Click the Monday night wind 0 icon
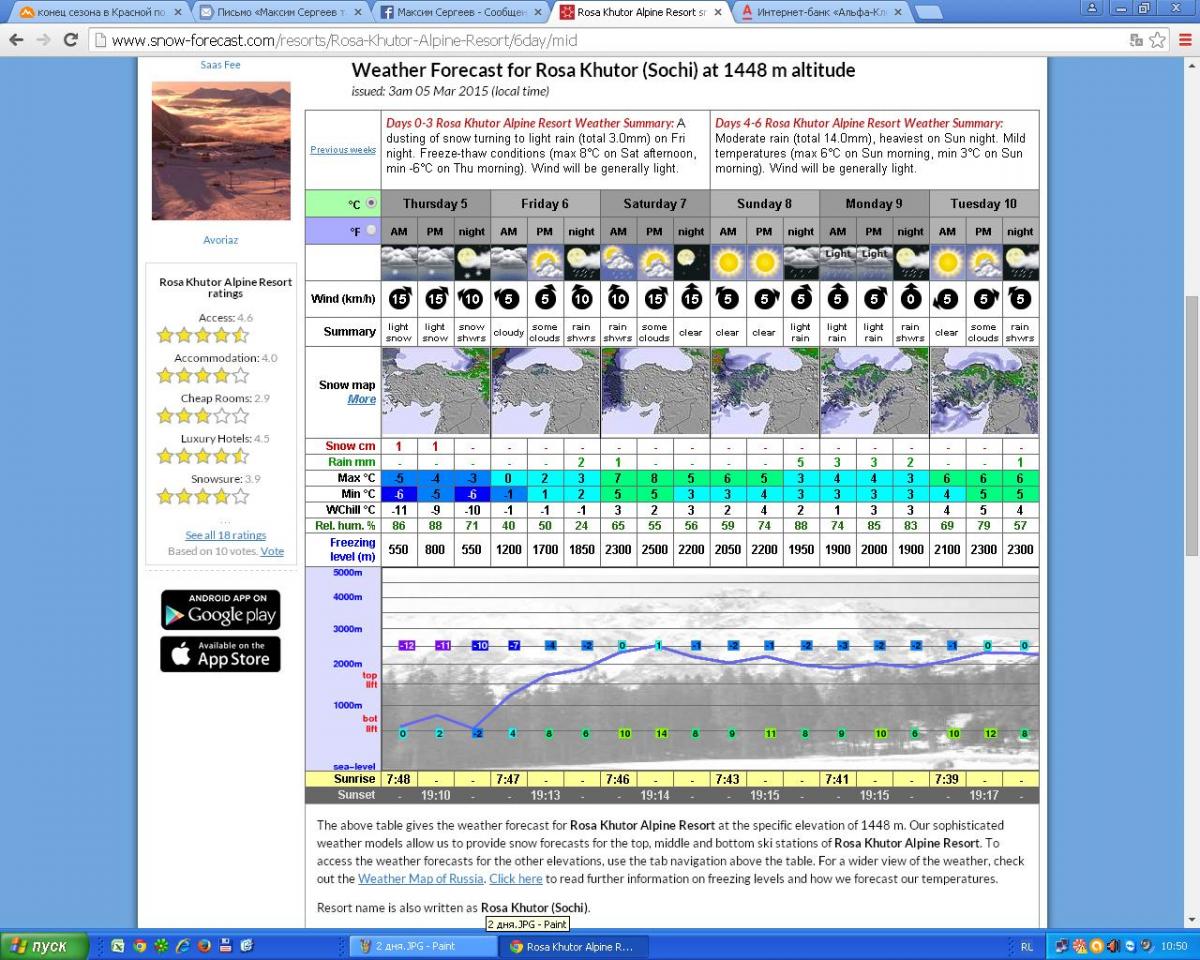The height and width of the screenshot is (960, 1200). [910, 299]
